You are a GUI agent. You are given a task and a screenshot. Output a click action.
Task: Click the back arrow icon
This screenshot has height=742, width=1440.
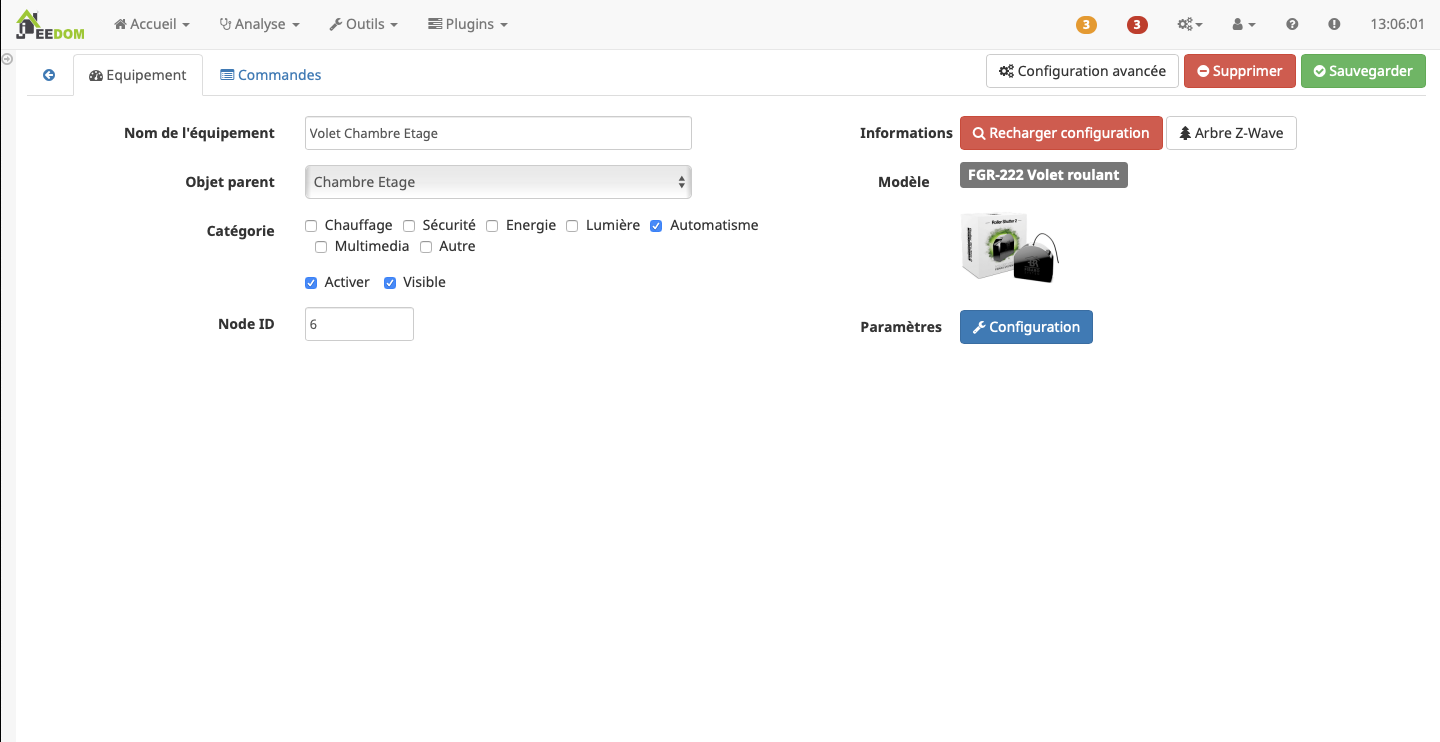point(49,75)
